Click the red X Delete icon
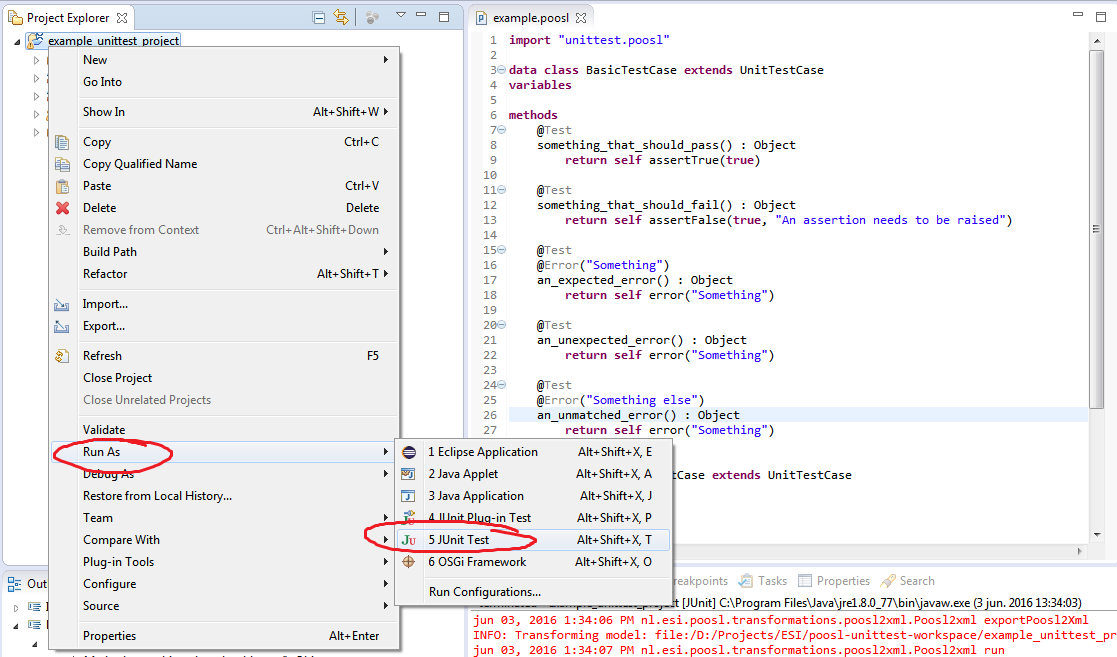 point(63,208)
